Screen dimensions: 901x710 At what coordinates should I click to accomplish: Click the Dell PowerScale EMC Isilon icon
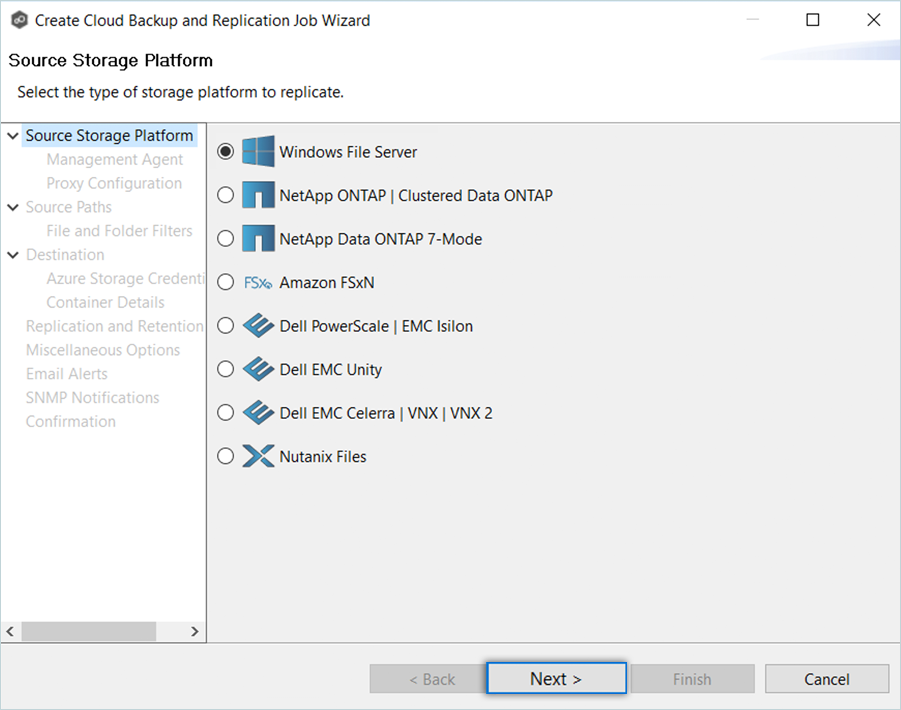258,326
